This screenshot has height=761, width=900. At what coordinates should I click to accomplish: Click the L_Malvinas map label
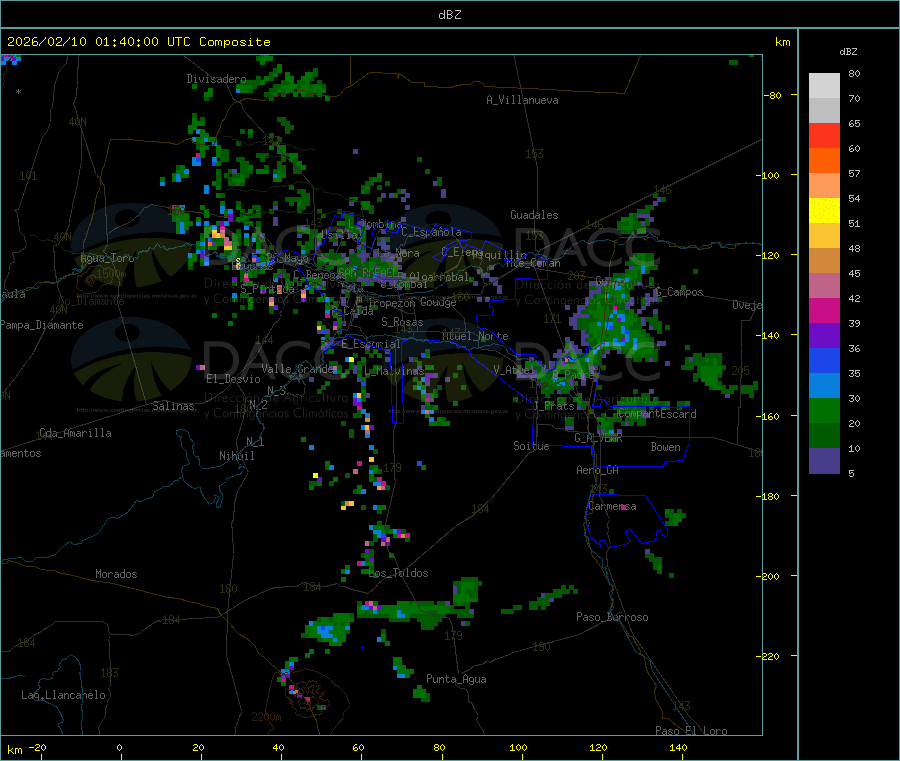[x=394, y=371]
